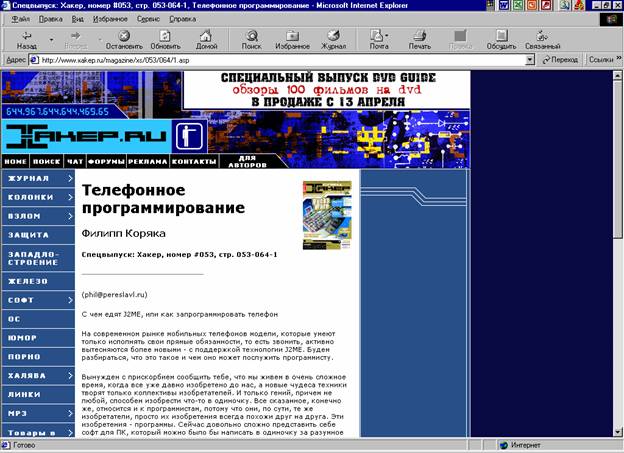Click the КОНТАКТЫ site navigation link
The image size is (624, 453).
[194, 162]
